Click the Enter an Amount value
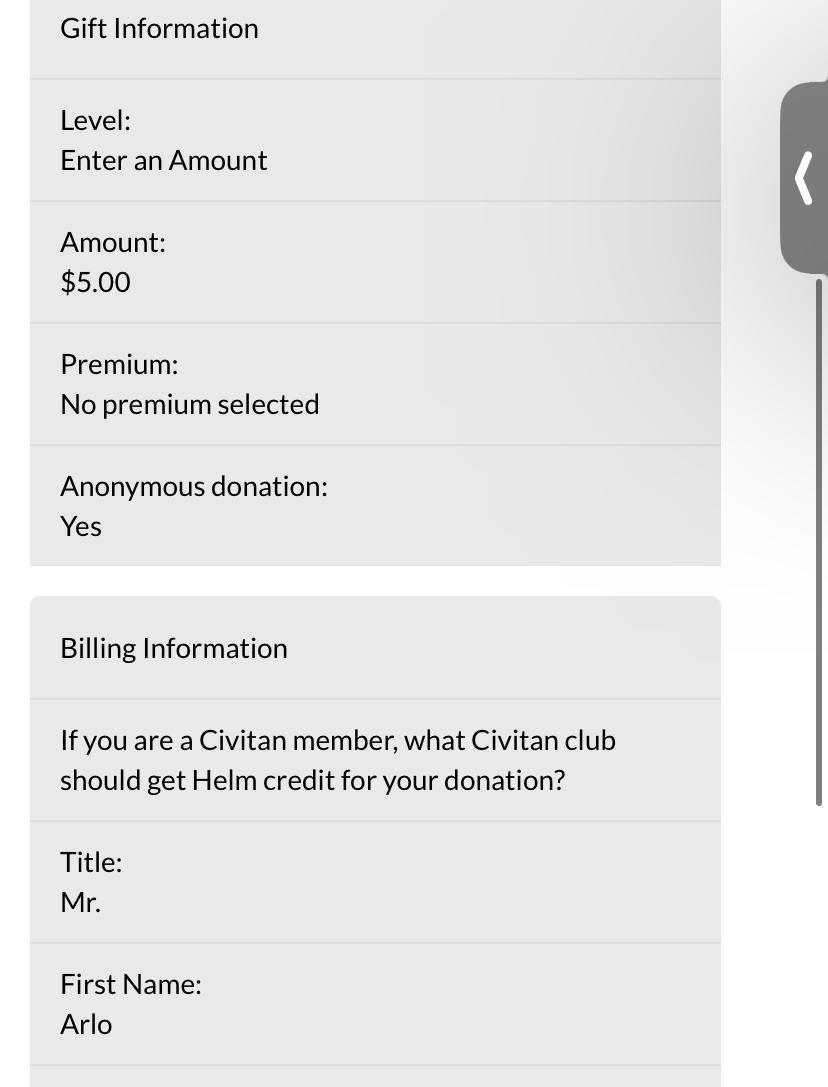828x1087 pixels. coord(163,160)
